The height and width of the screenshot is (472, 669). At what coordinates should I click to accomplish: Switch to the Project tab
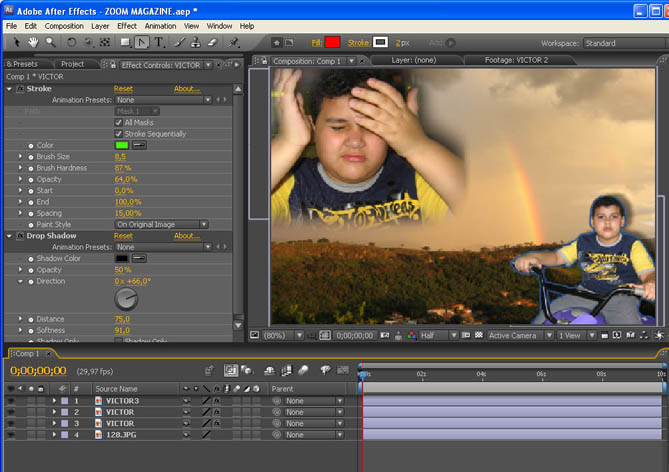coord(72,63)
